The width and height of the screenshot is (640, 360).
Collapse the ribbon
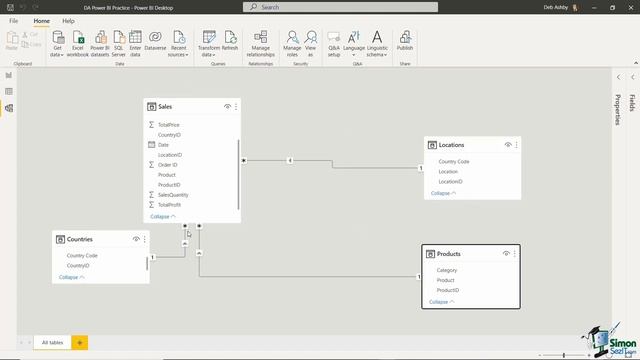pos(636,63)
